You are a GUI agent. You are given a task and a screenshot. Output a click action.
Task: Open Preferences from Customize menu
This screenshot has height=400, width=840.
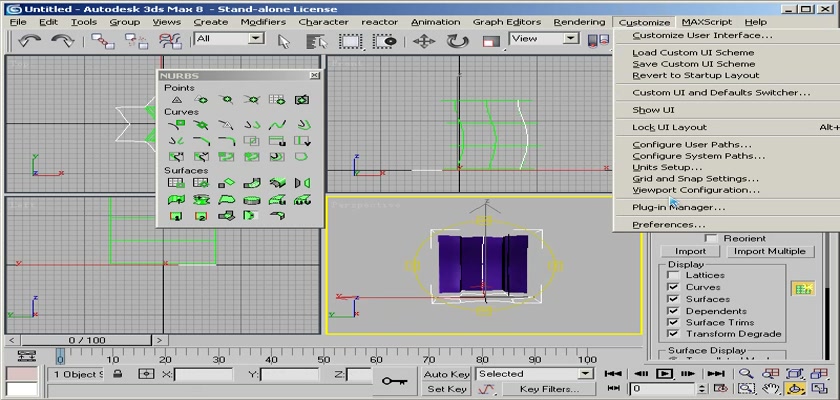668,225
